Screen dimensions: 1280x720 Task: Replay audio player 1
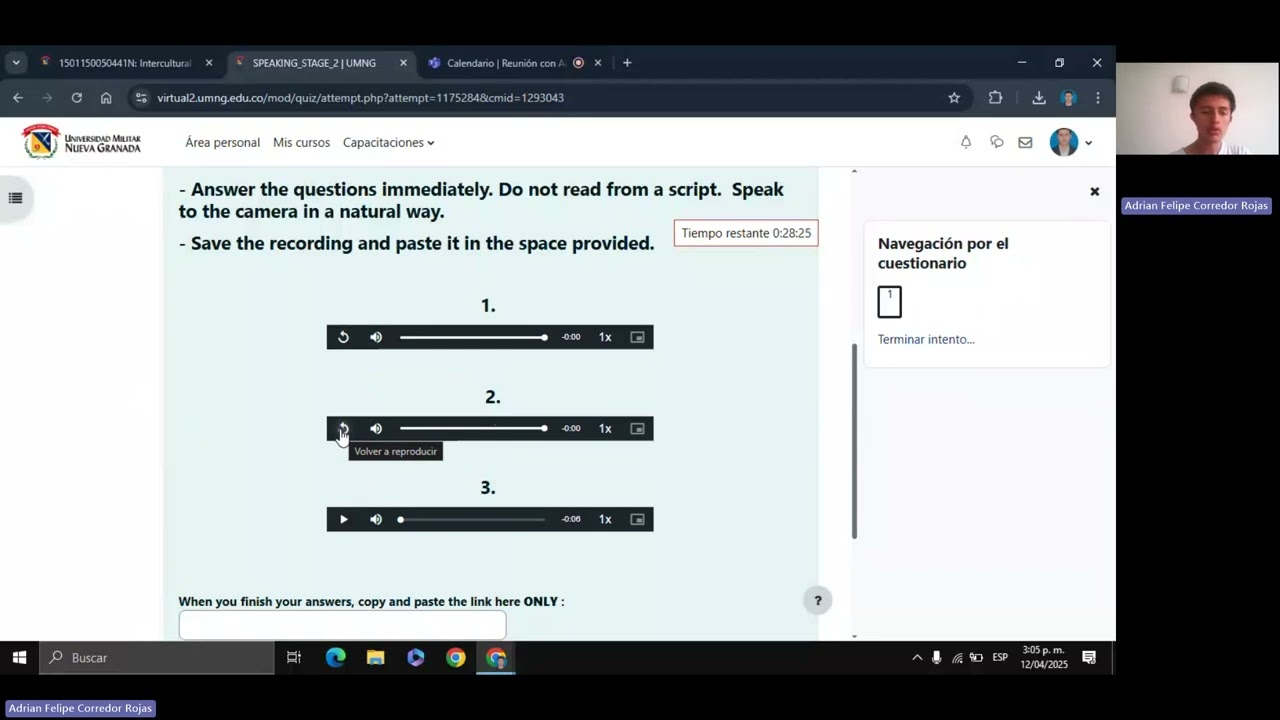tap(343, 337)
